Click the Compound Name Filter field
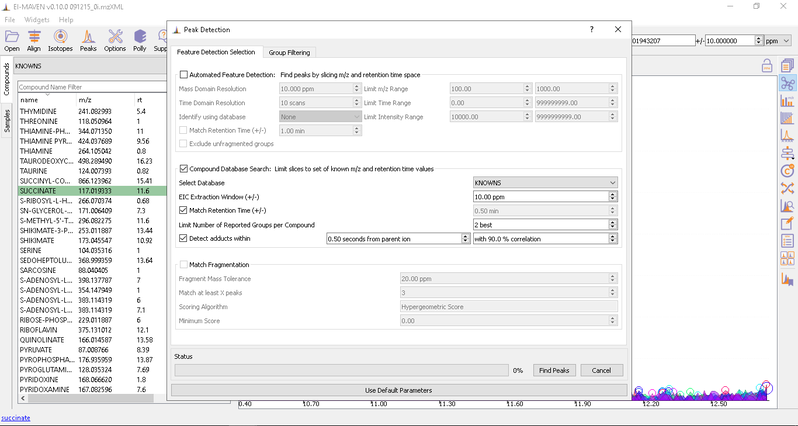This screenshot has width=798, height=426. (x=92, y=87)
